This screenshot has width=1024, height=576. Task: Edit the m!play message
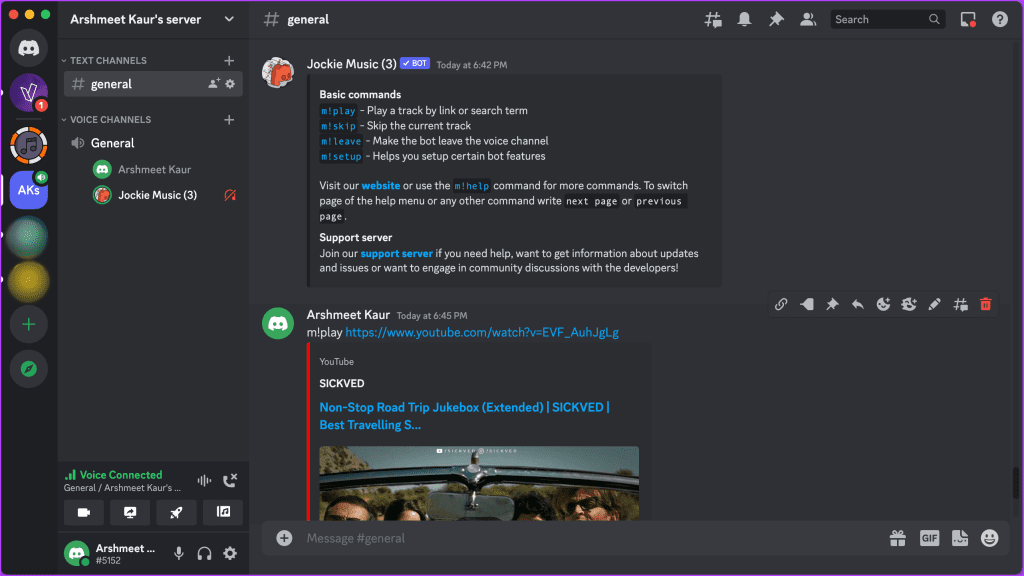pos(935,304)
